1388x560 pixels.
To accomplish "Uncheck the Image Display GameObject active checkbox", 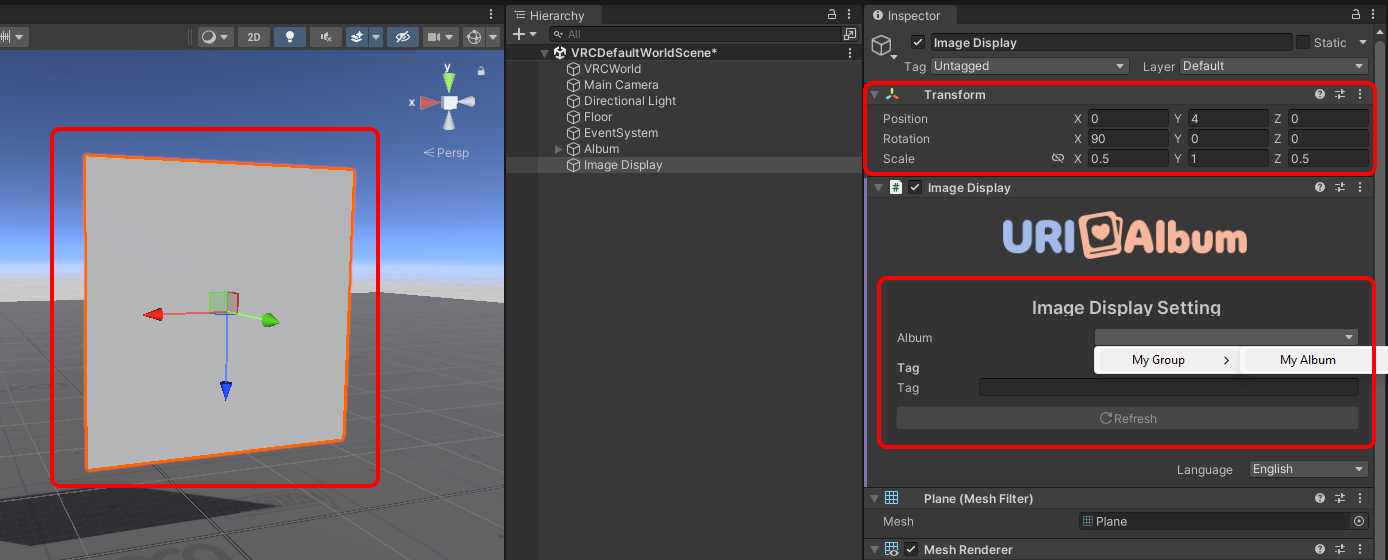I will [918, 42].
